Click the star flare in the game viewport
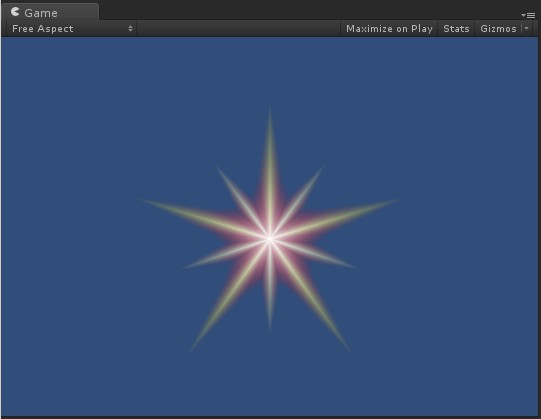Image resolution: width=541 pixels, height=419 pixels. 270,238
